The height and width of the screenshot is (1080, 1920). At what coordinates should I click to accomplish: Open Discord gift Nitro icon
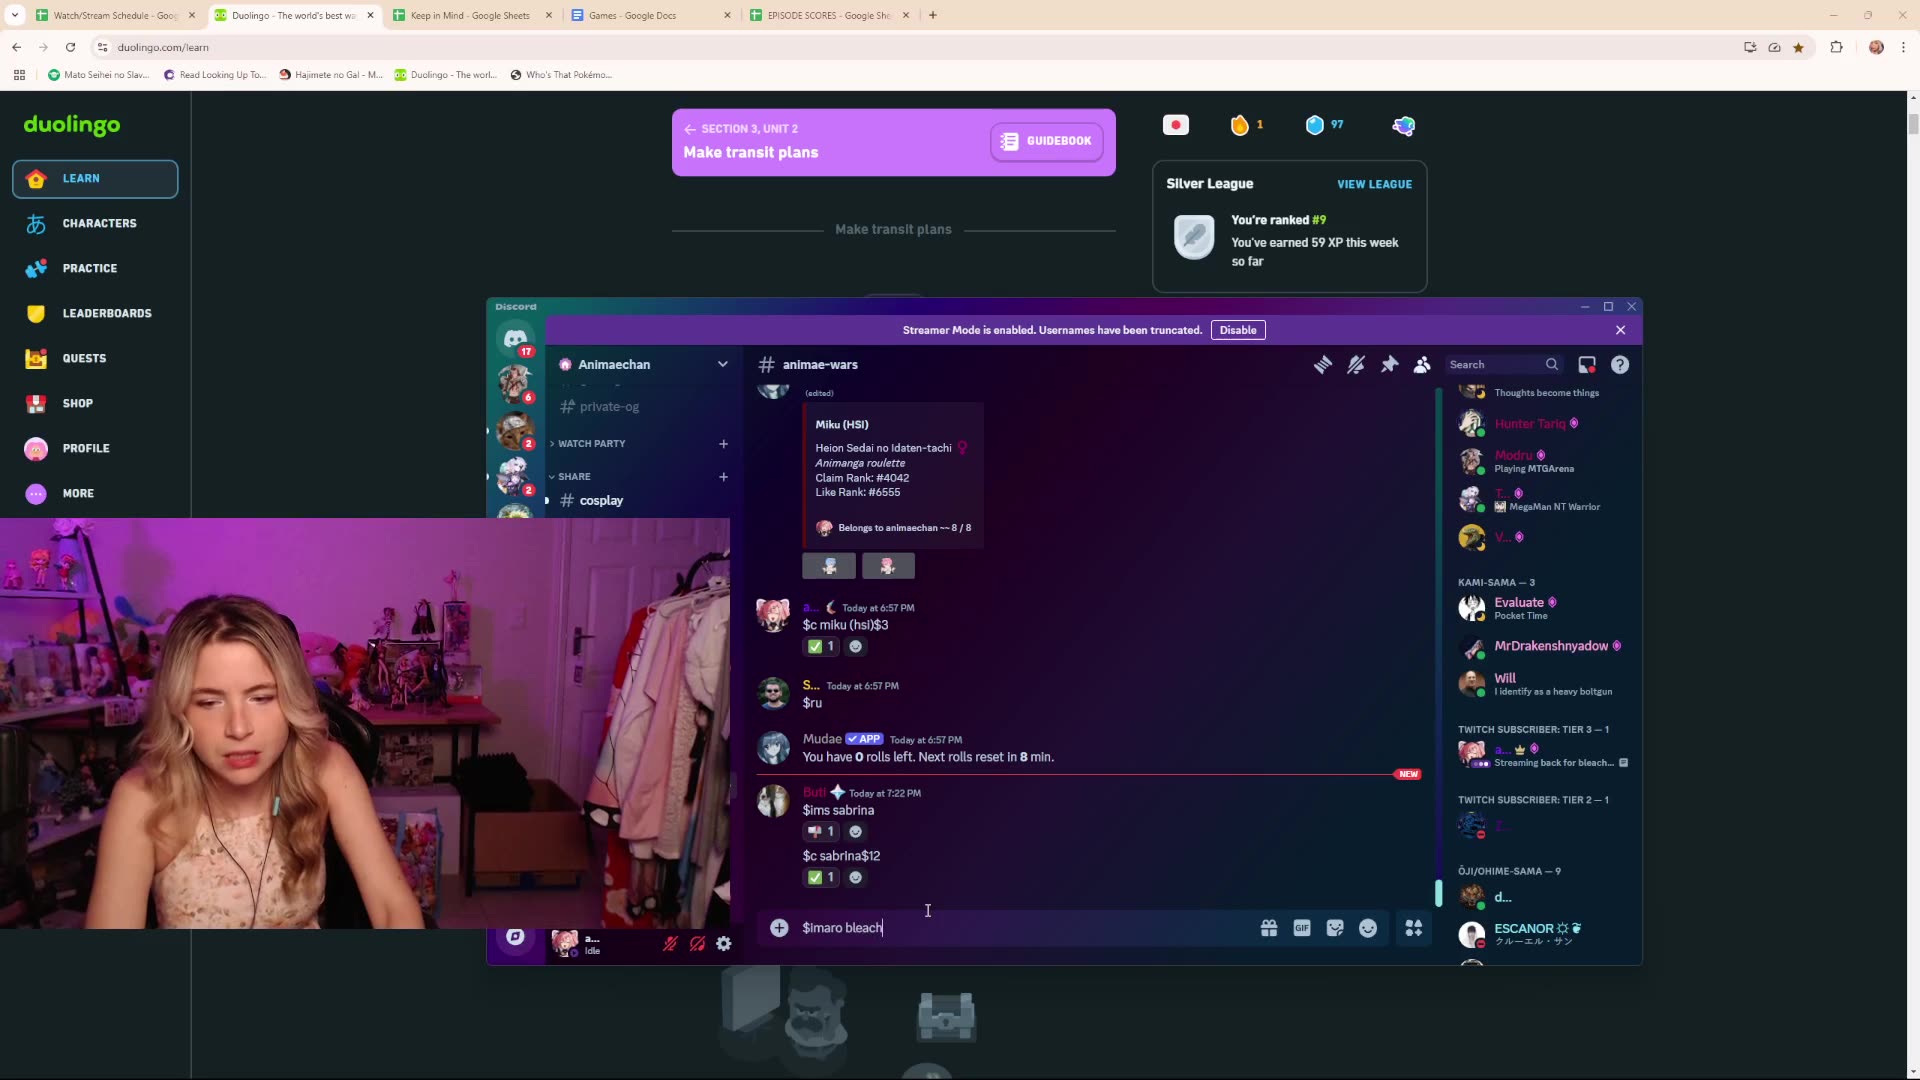pyautogui.click(x=1268, y=928)
